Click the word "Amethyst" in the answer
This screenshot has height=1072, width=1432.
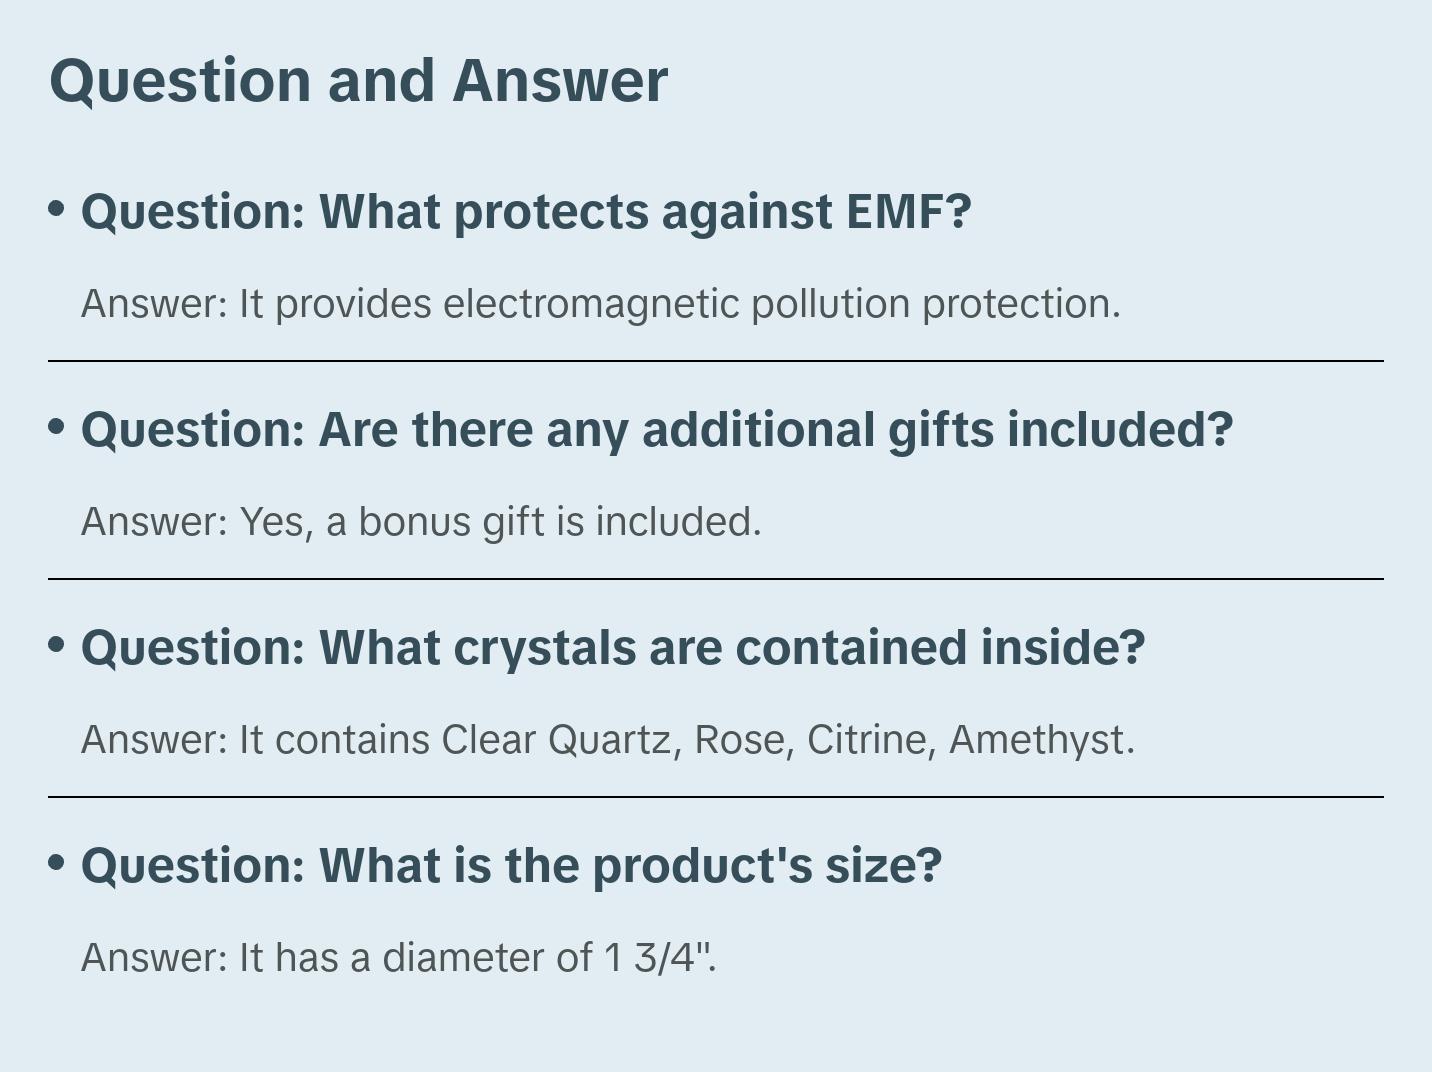(x=1036, y=740)
